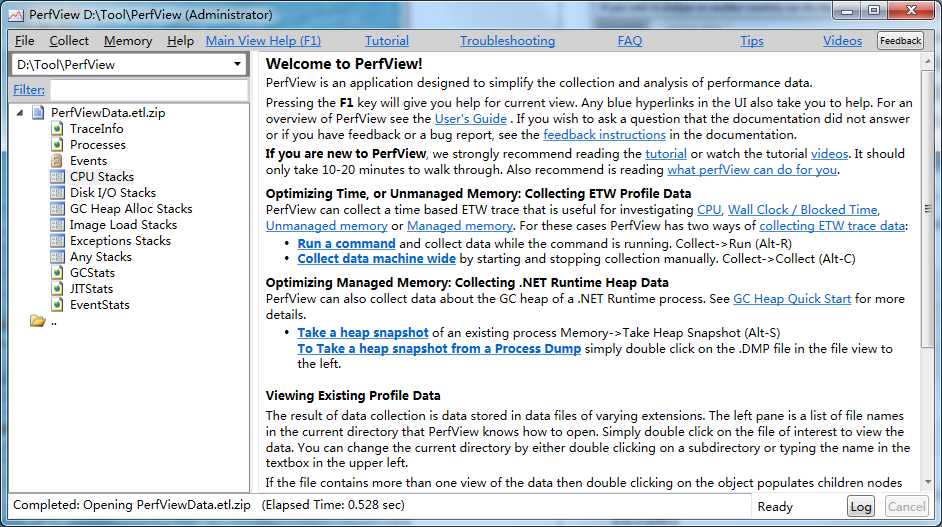Click the GC Heap Alloc Stacks icon
This screenshot has width=942, height=527.
pyautogui.click(x=57, y=209)
